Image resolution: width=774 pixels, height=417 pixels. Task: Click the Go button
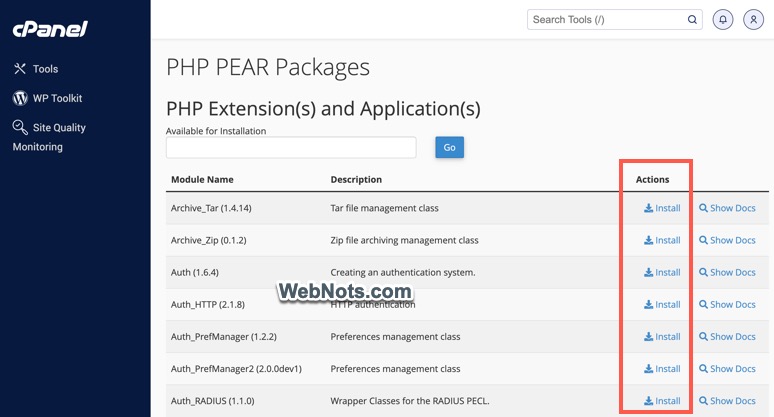click(449, 148)
